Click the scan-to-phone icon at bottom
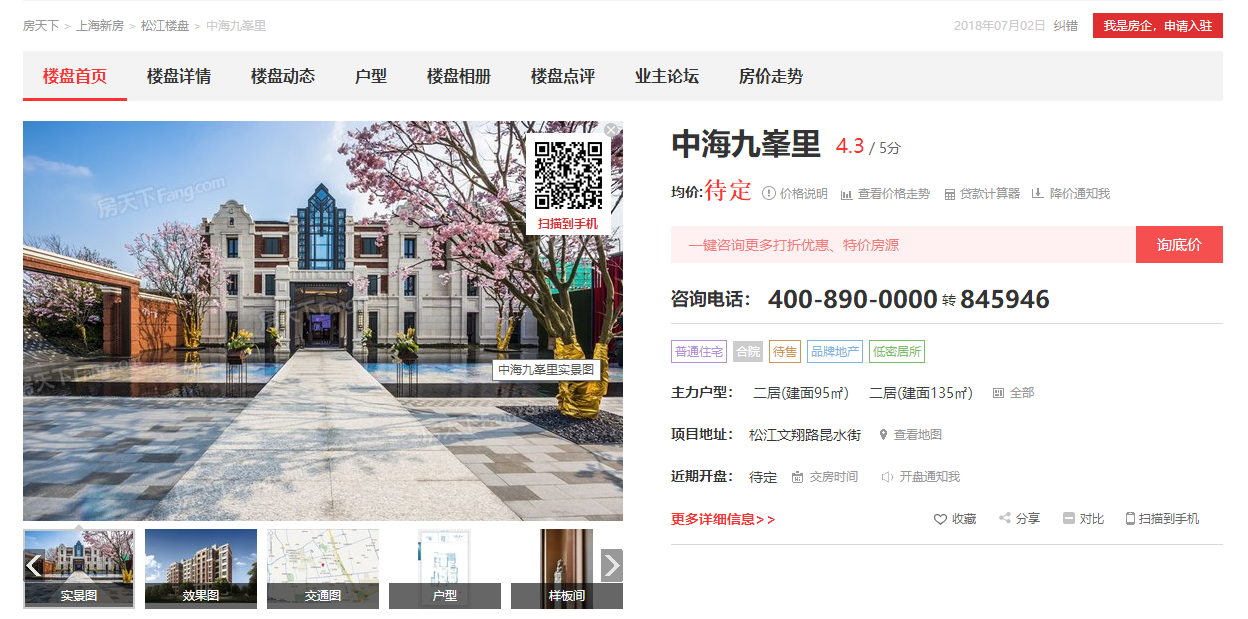The width and height of the screenshot is (1248, 619). coord(1130,518)
